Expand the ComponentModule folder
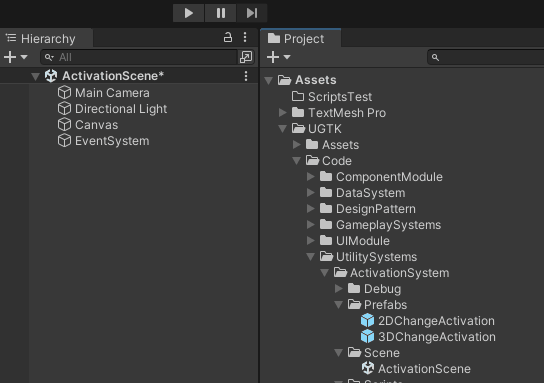 click(311, 177)
